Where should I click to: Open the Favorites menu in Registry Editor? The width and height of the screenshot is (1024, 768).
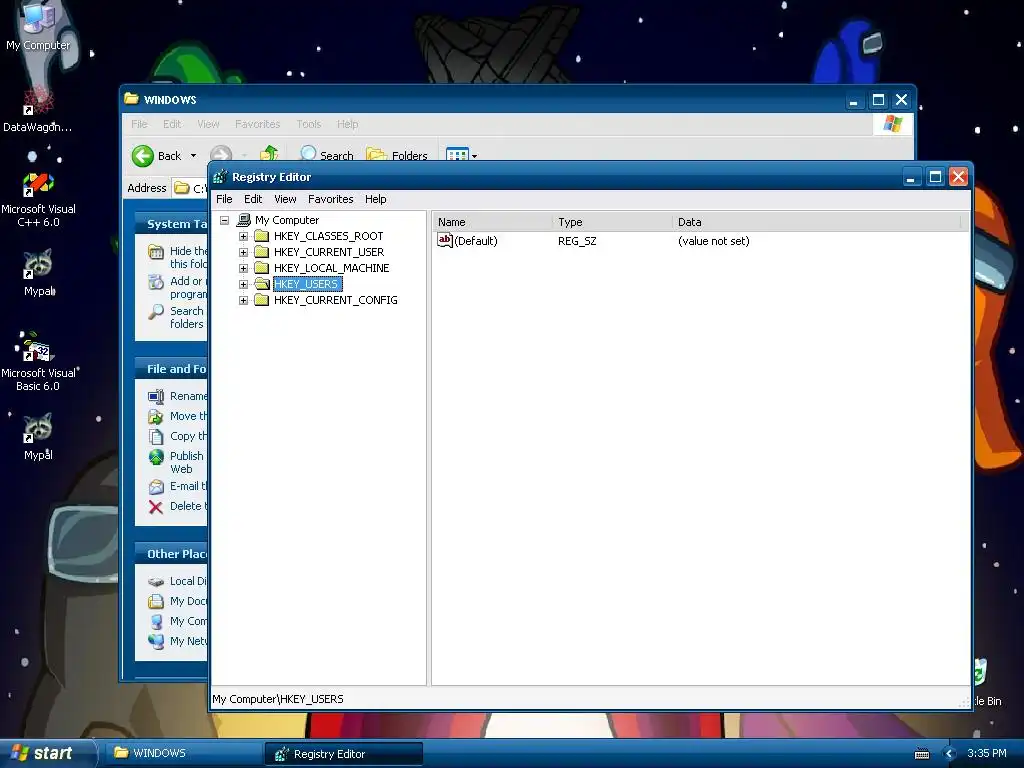click(330, 199)
